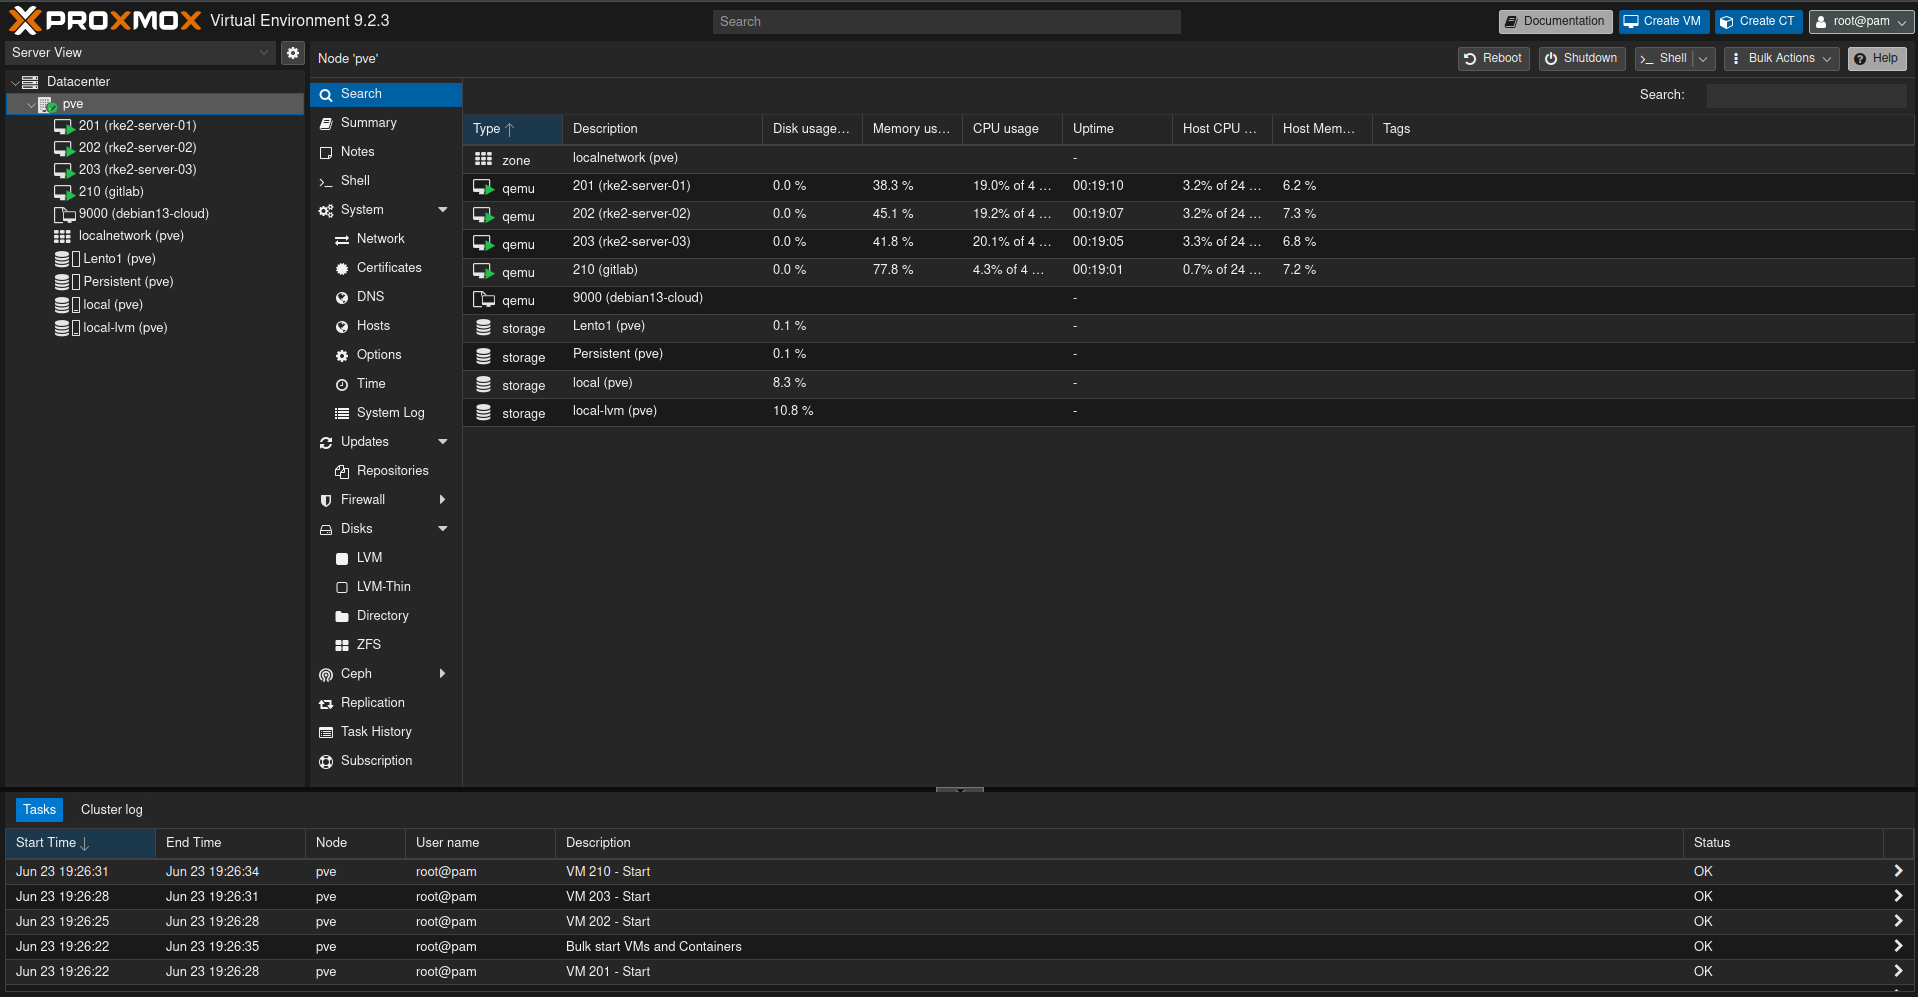Collapse the Datacenter tree node
The width and height of the screenshot is (1918, 997).
(15, 82)
